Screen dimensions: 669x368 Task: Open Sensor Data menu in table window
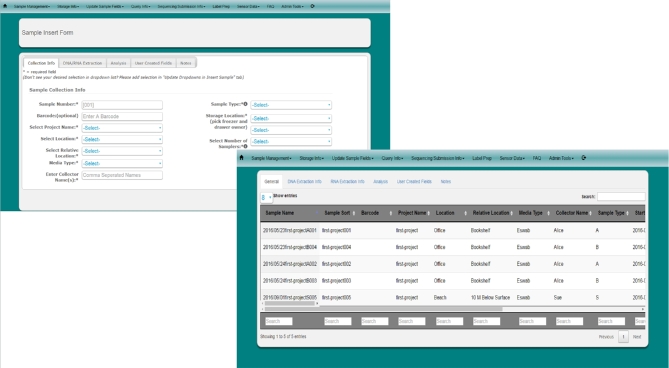(512, 158)
